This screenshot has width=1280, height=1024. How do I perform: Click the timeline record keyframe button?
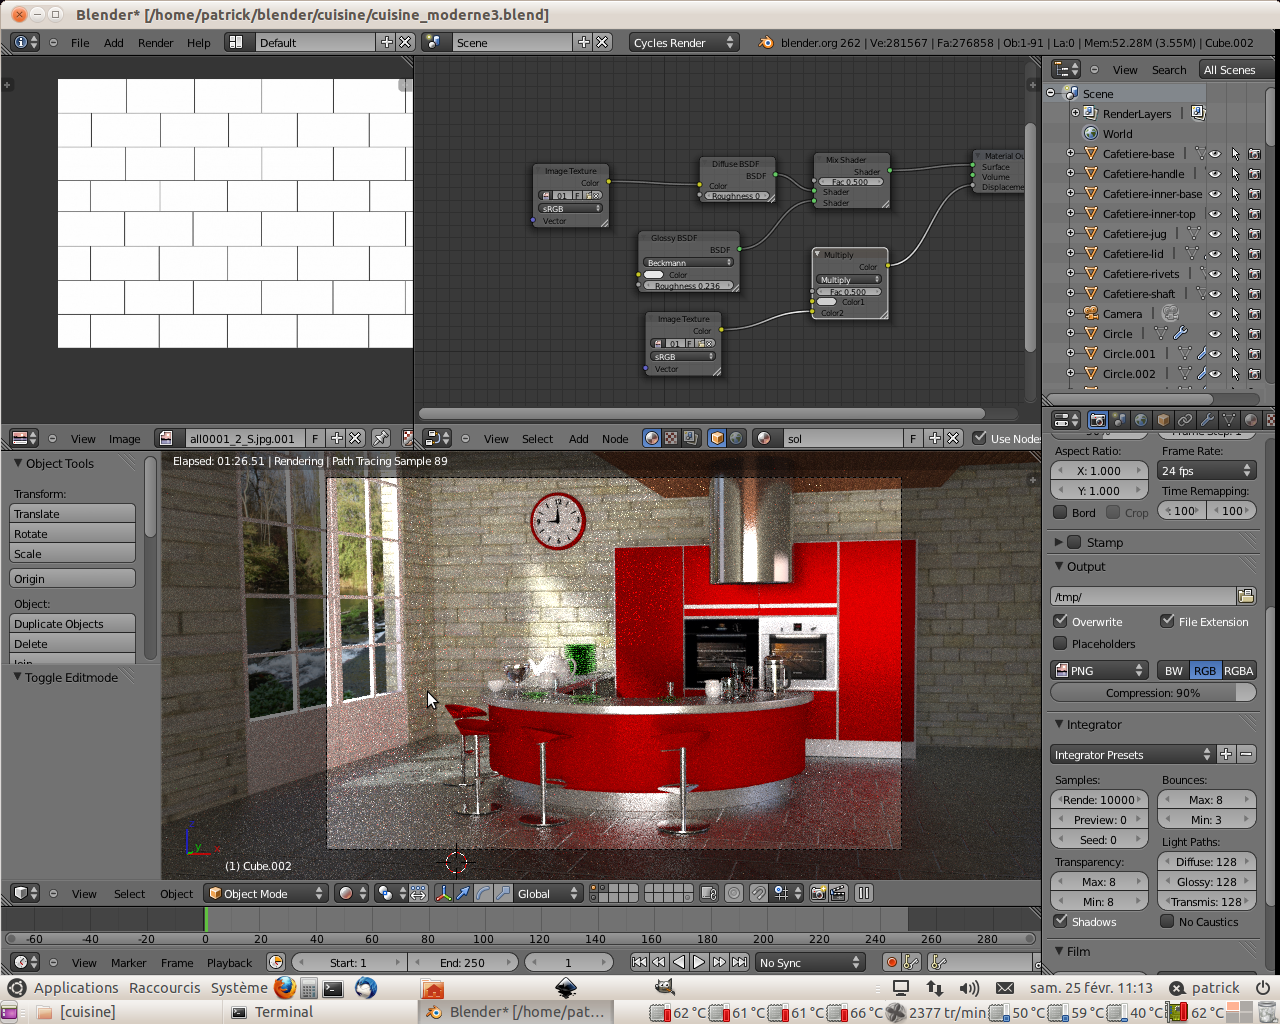891,962
